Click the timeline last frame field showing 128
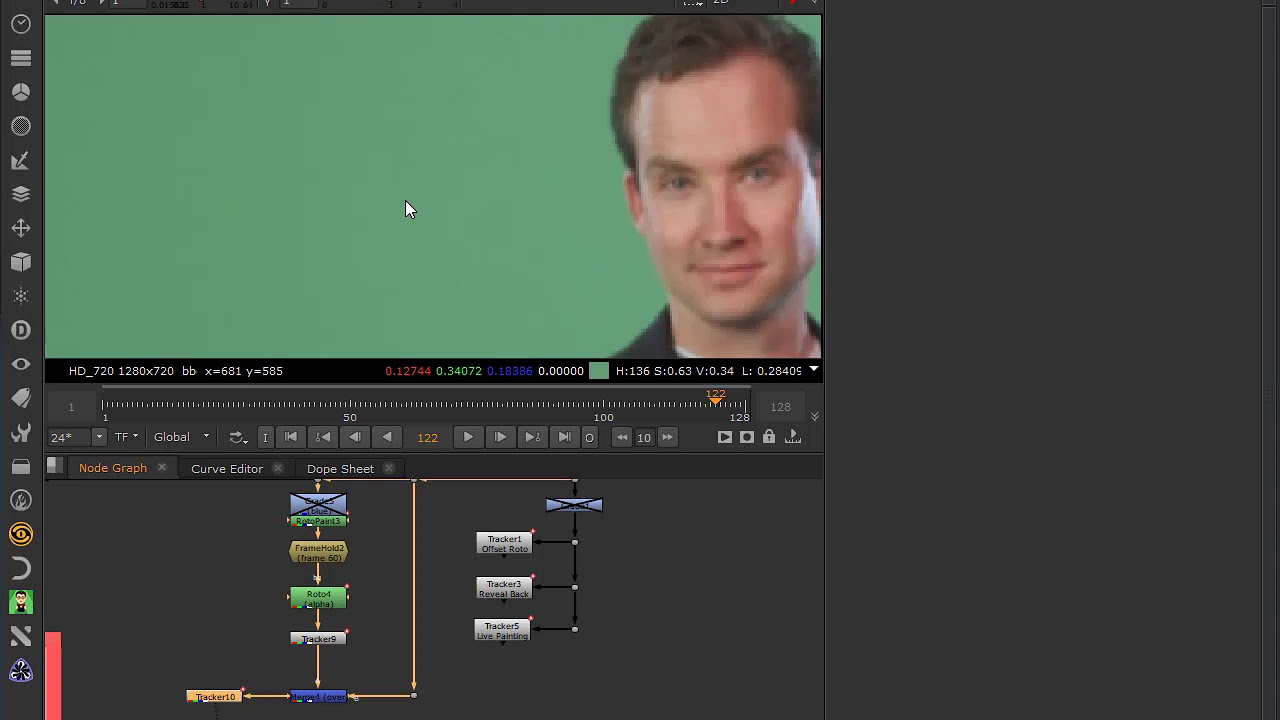The image size is (1280, 720). 781,407
